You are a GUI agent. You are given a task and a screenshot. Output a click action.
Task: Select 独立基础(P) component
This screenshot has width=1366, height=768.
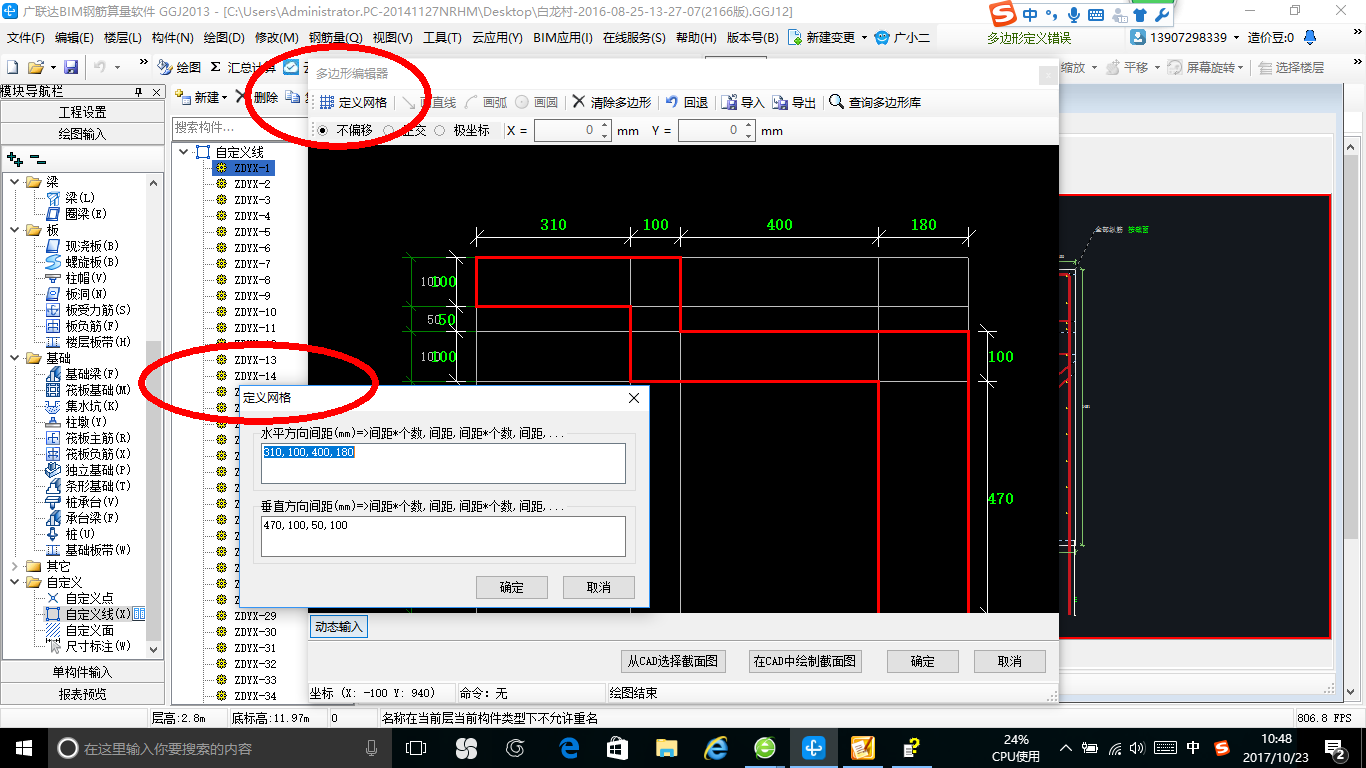coord(98,470)
